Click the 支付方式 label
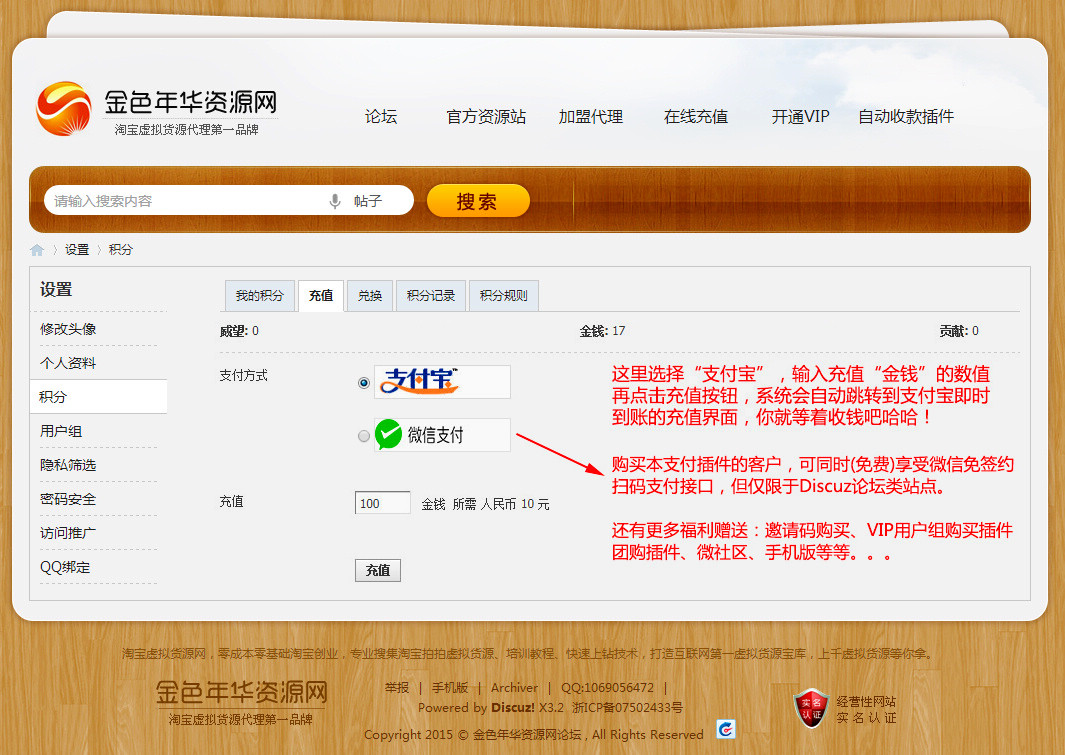Screen dimensions: 1065x755 pyautogui.click(x=243, y=375)
